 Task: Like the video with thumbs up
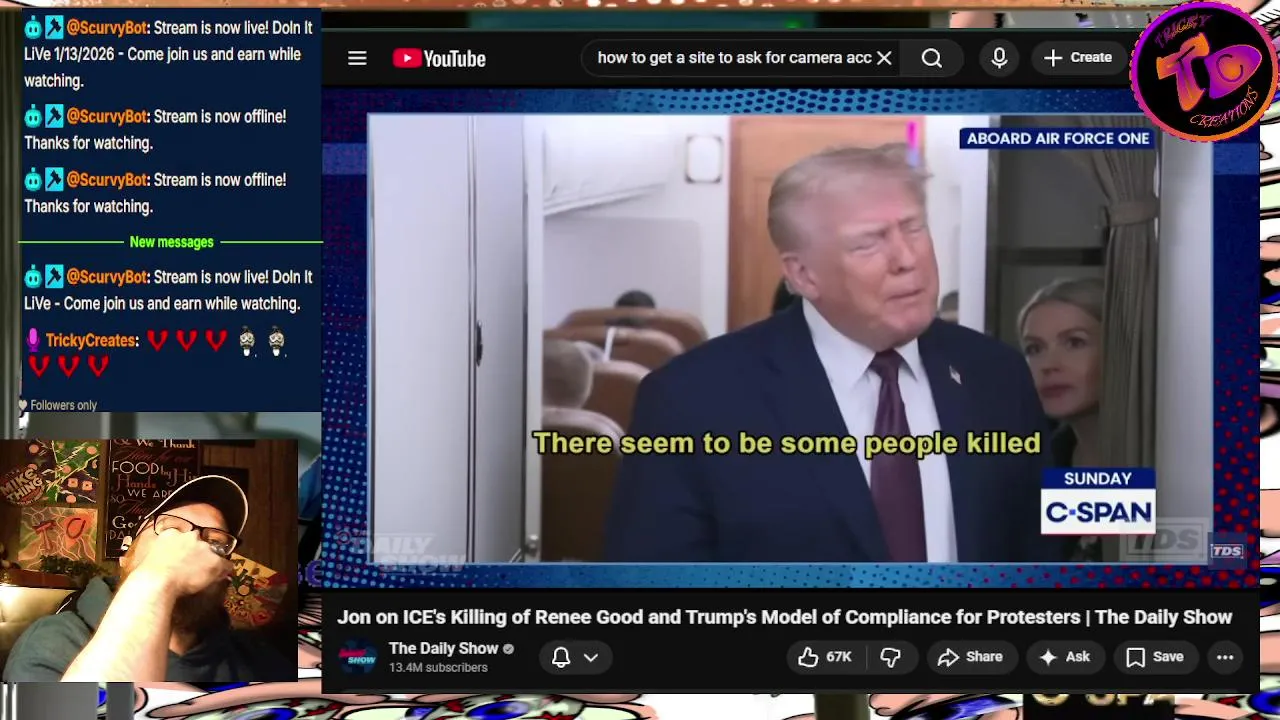[824, 657]
